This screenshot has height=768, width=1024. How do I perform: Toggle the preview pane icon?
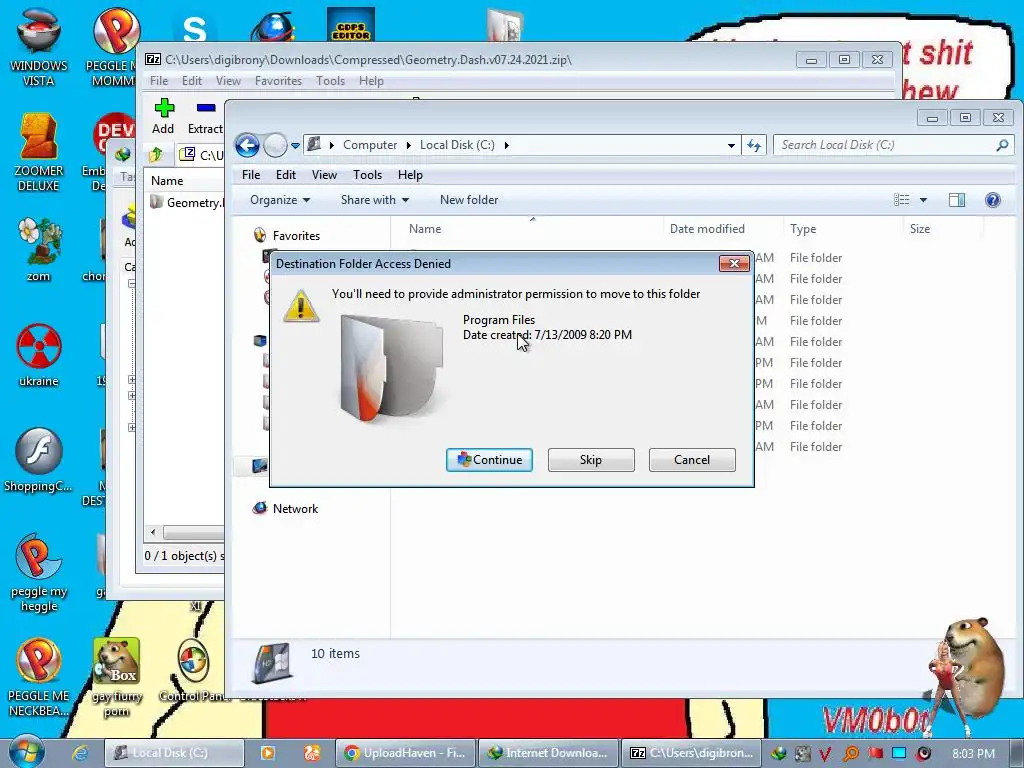pos(957,200)
